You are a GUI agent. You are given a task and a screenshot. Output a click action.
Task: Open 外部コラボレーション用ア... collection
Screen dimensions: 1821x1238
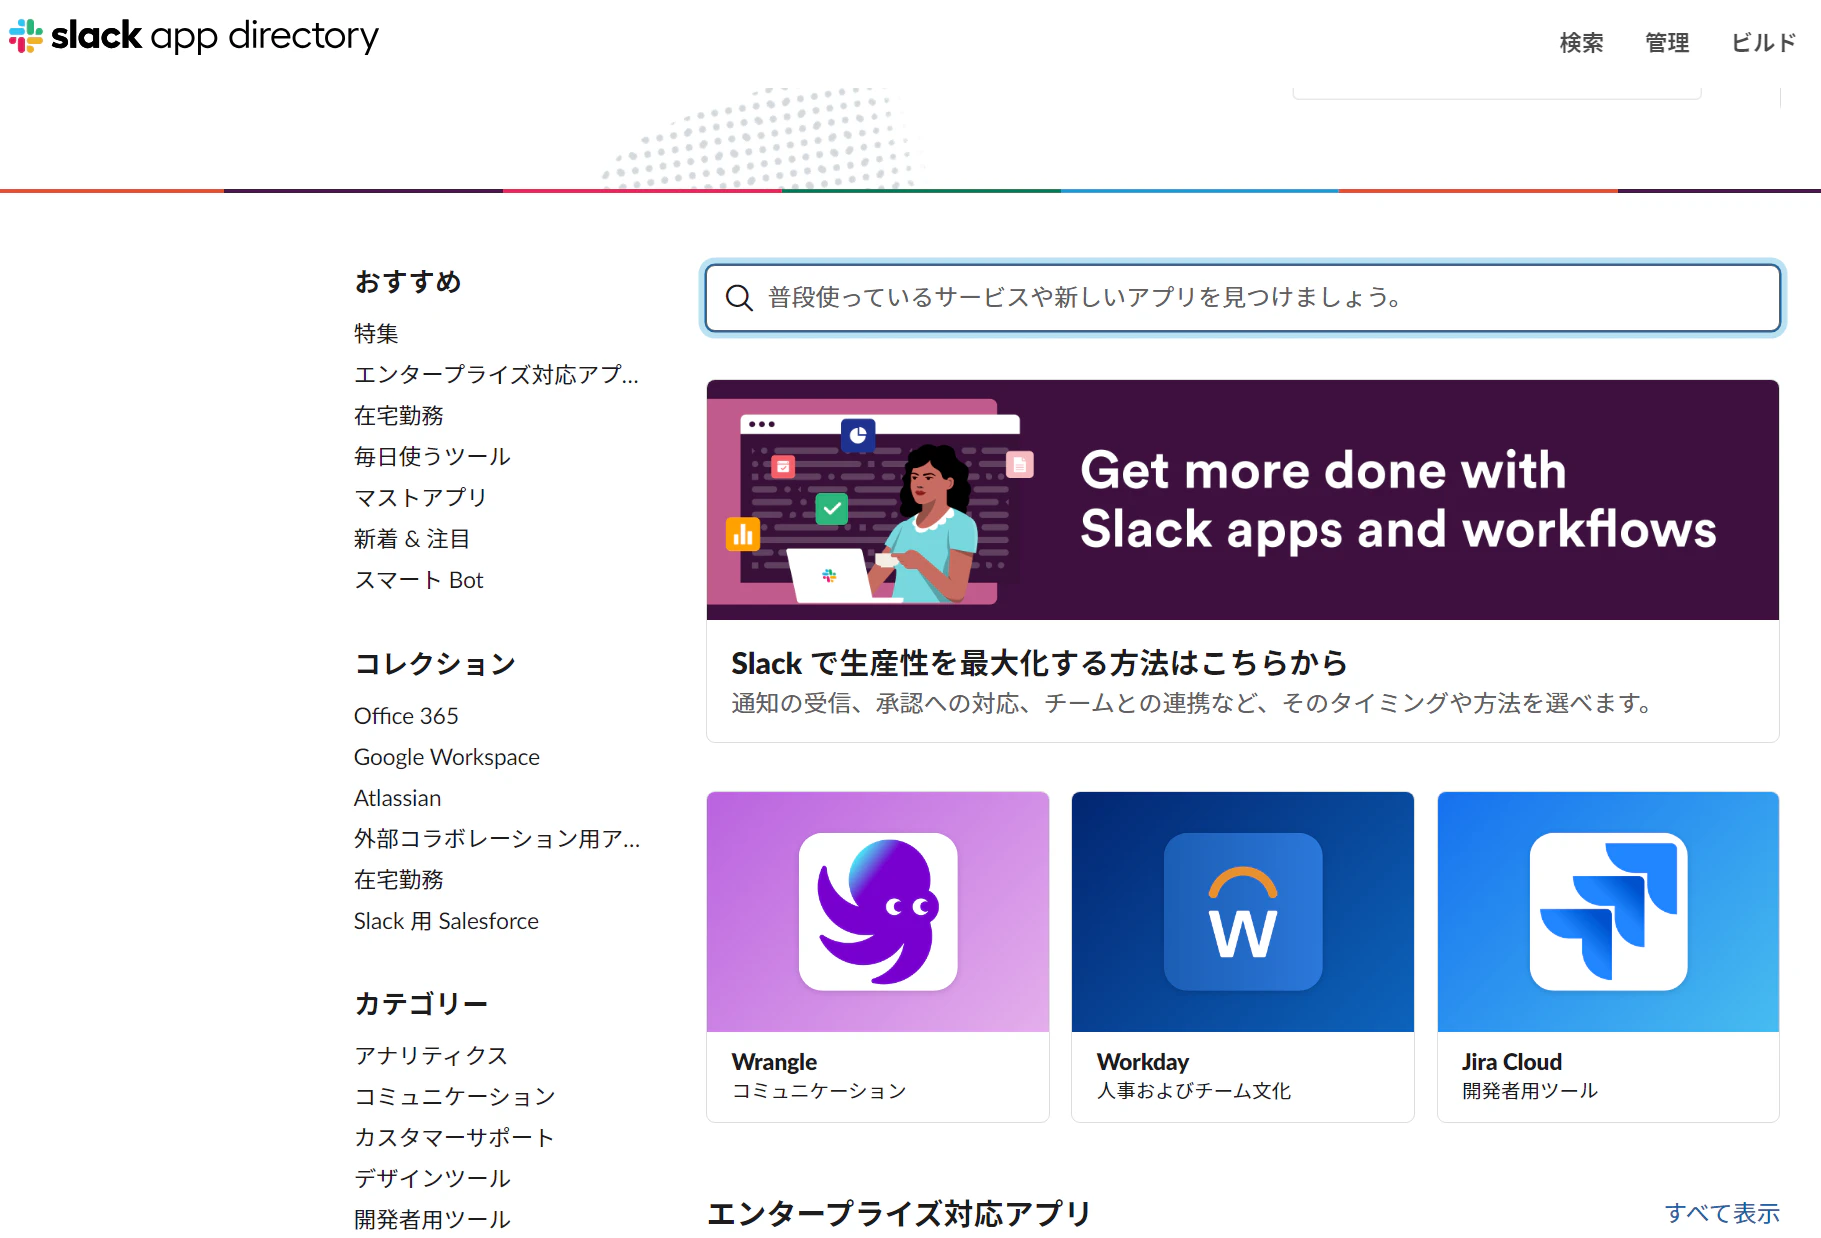497,839
